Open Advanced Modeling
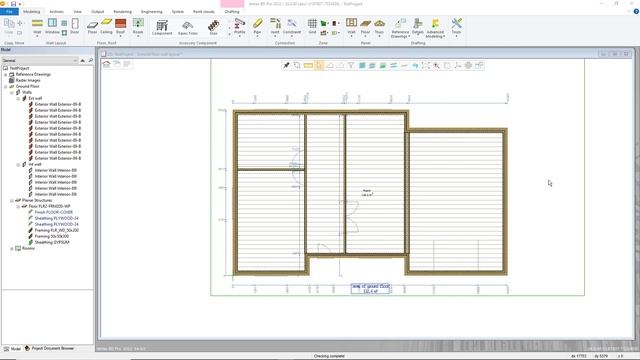This screenshot has width=640, height=360. [435, 28]
